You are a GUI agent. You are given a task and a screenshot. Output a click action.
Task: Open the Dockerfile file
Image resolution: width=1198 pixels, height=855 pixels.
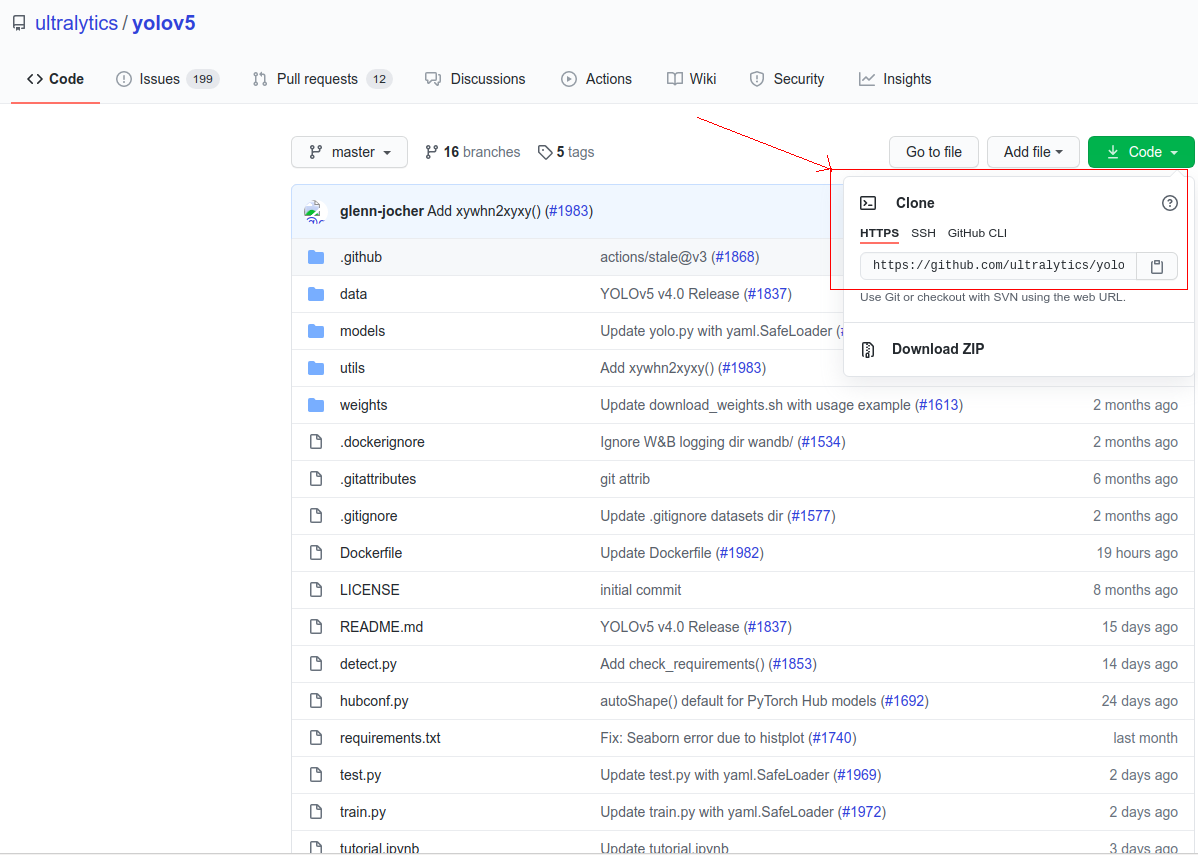point(371,553)
